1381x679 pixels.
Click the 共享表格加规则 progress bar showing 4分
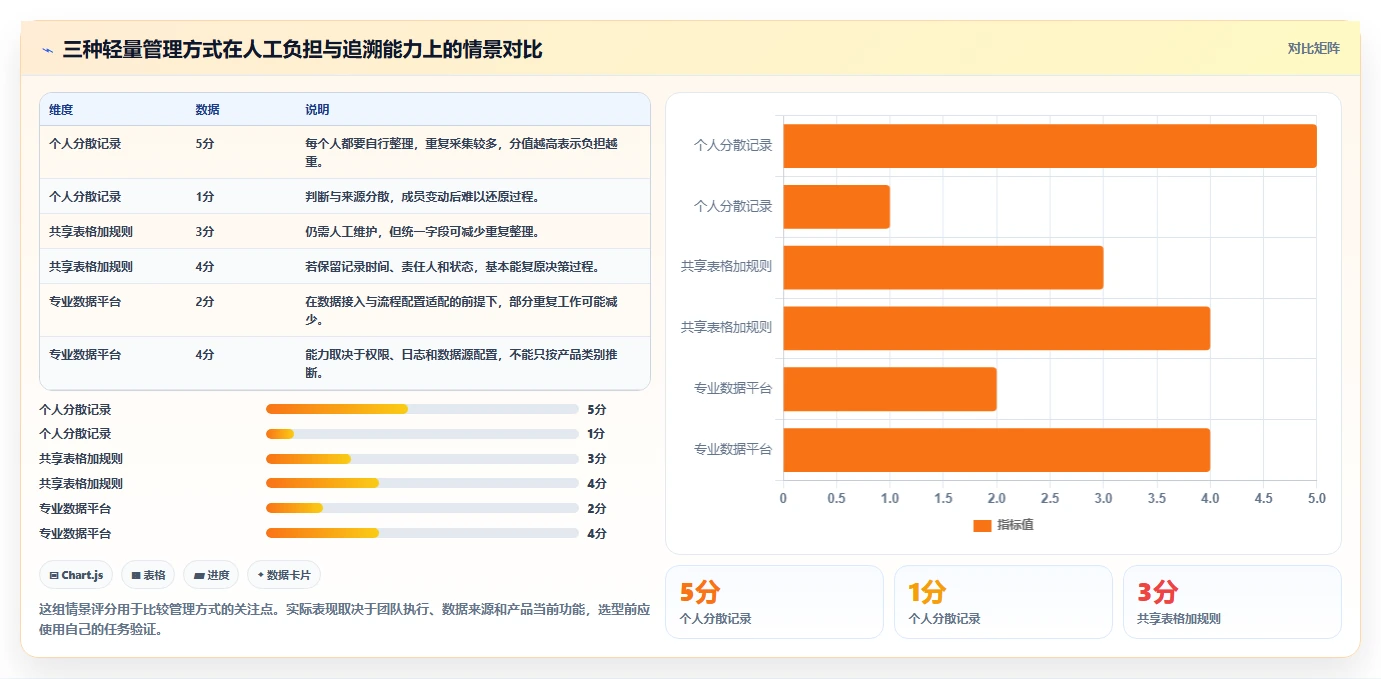coord(422,483)
